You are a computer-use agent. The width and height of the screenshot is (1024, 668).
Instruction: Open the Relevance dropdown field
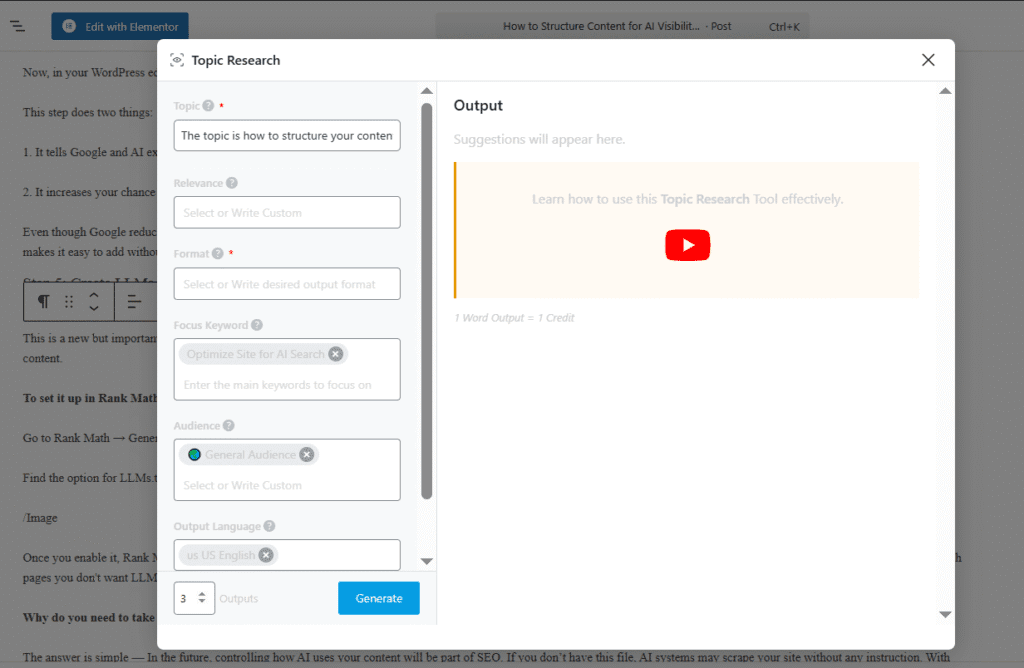pos(287,213)
